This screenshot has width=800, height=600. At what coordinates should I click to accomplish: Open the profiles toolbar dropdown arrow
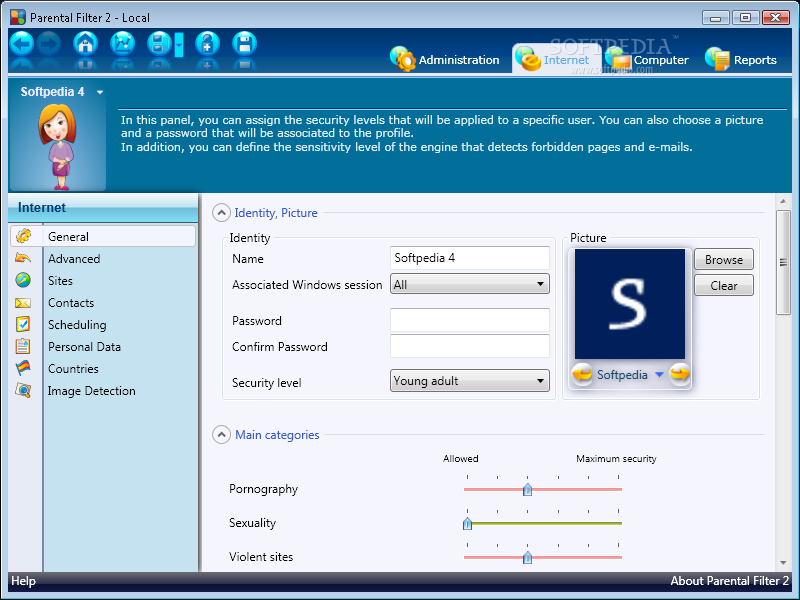(179, 45)
